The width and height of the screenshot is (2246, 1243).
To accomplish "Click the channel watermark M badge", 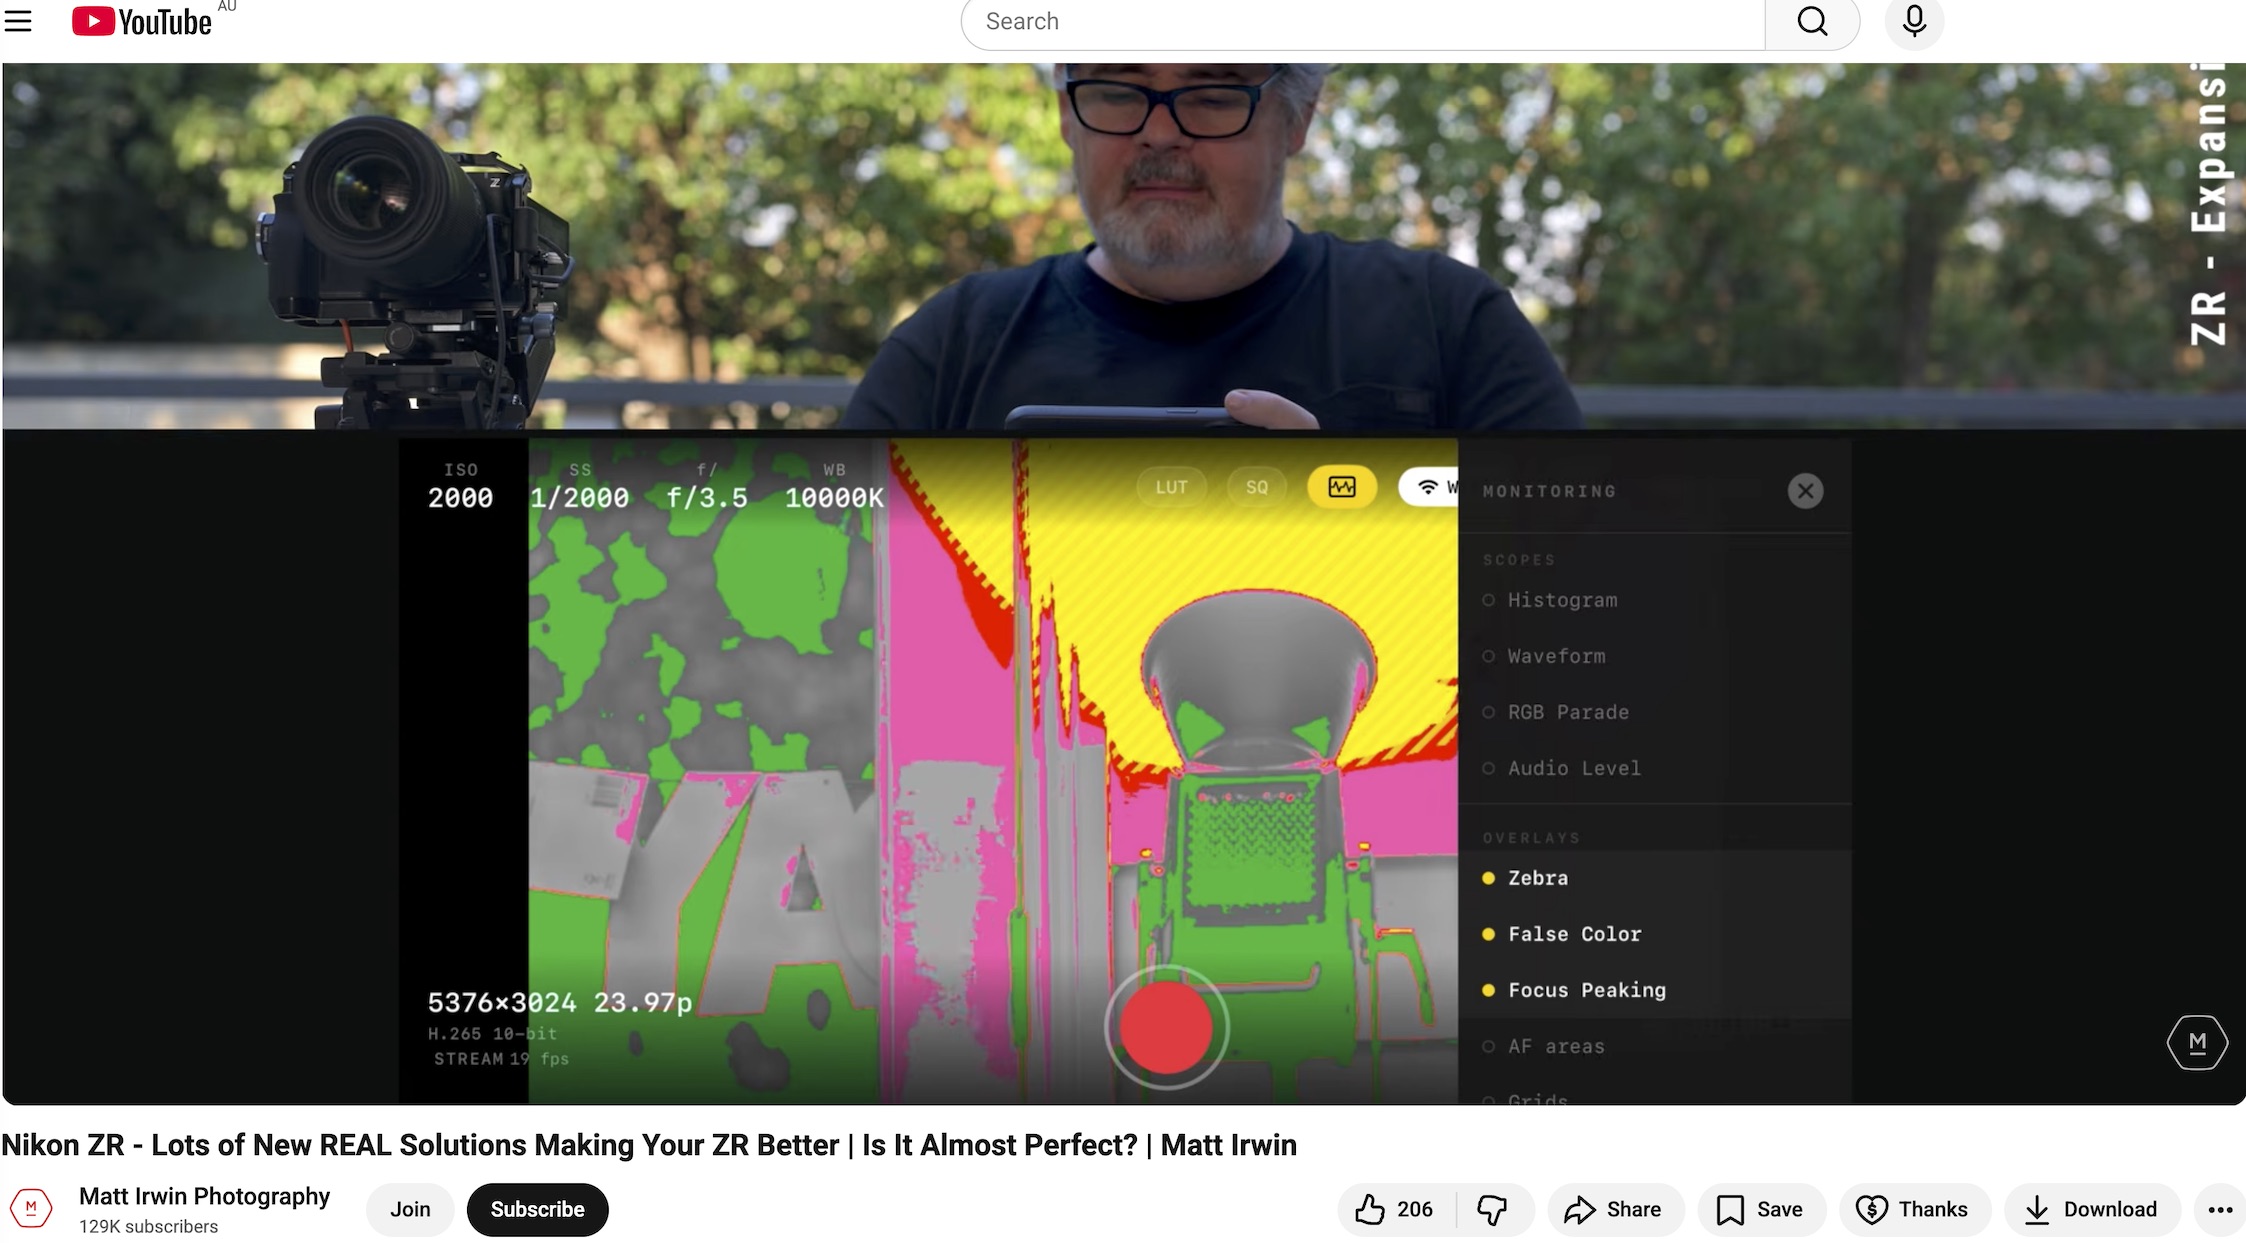I will coord(2196,1042).
